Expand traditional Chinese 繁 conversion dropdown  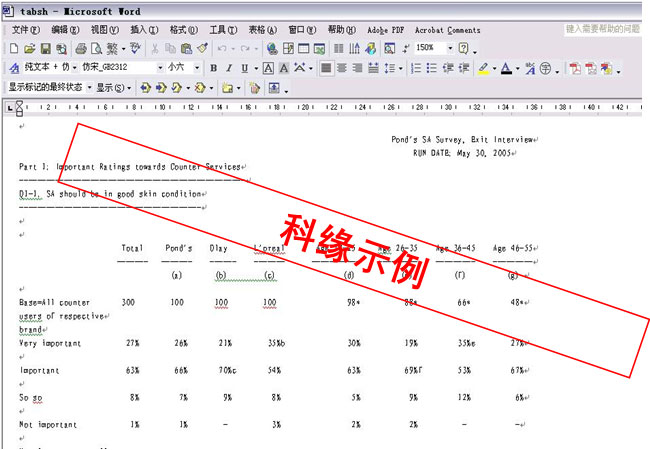click(x=124, y=49)
